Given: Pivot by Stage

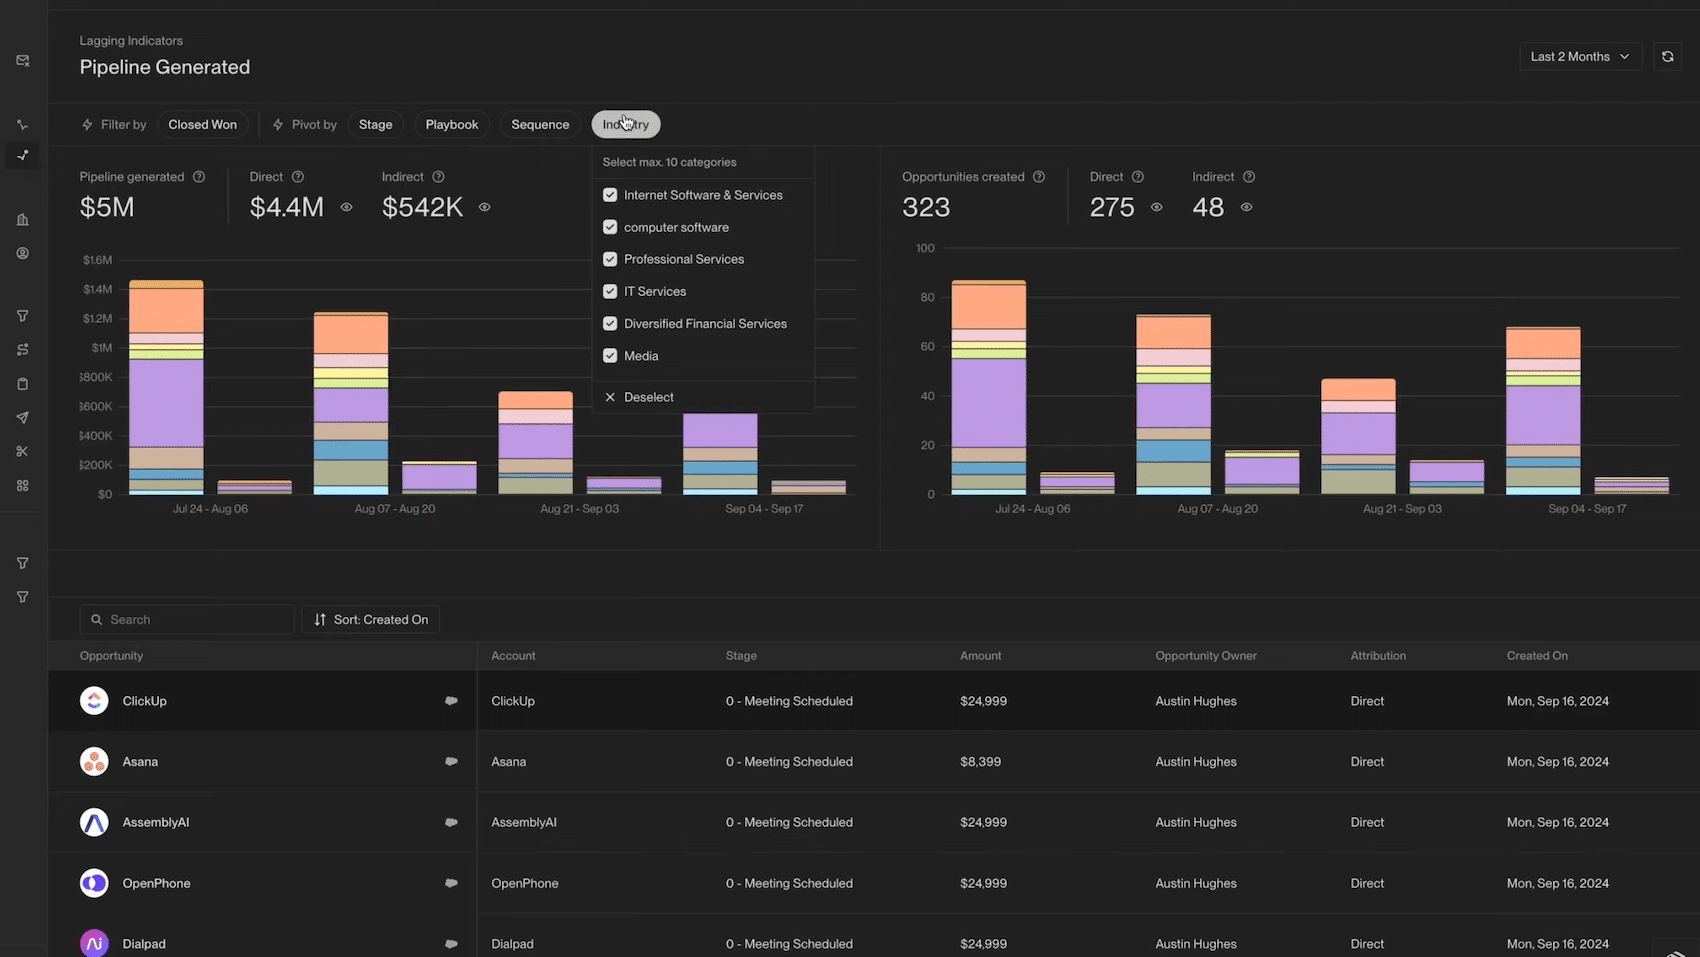Looking at the screenshot, I should [x=376, y=125].
